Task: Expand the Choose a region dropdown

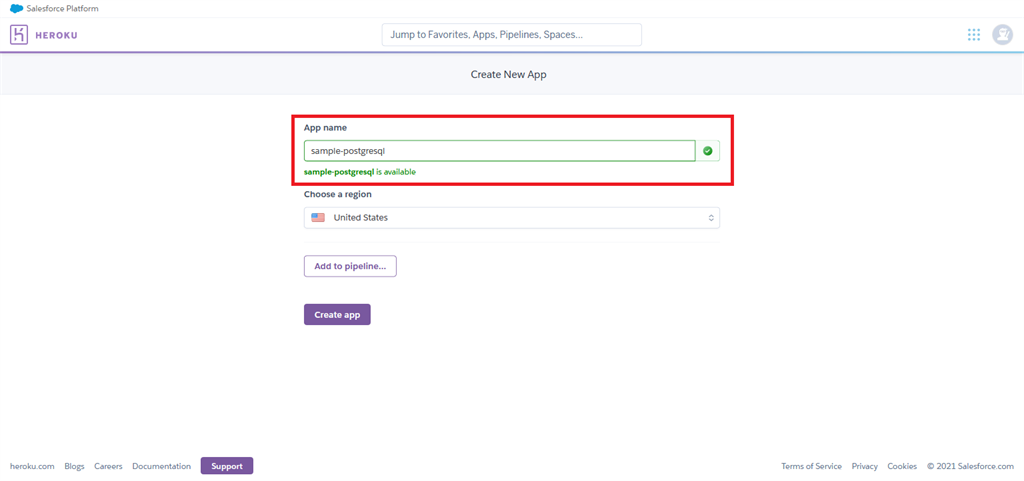Action: (x=511, y=218)
